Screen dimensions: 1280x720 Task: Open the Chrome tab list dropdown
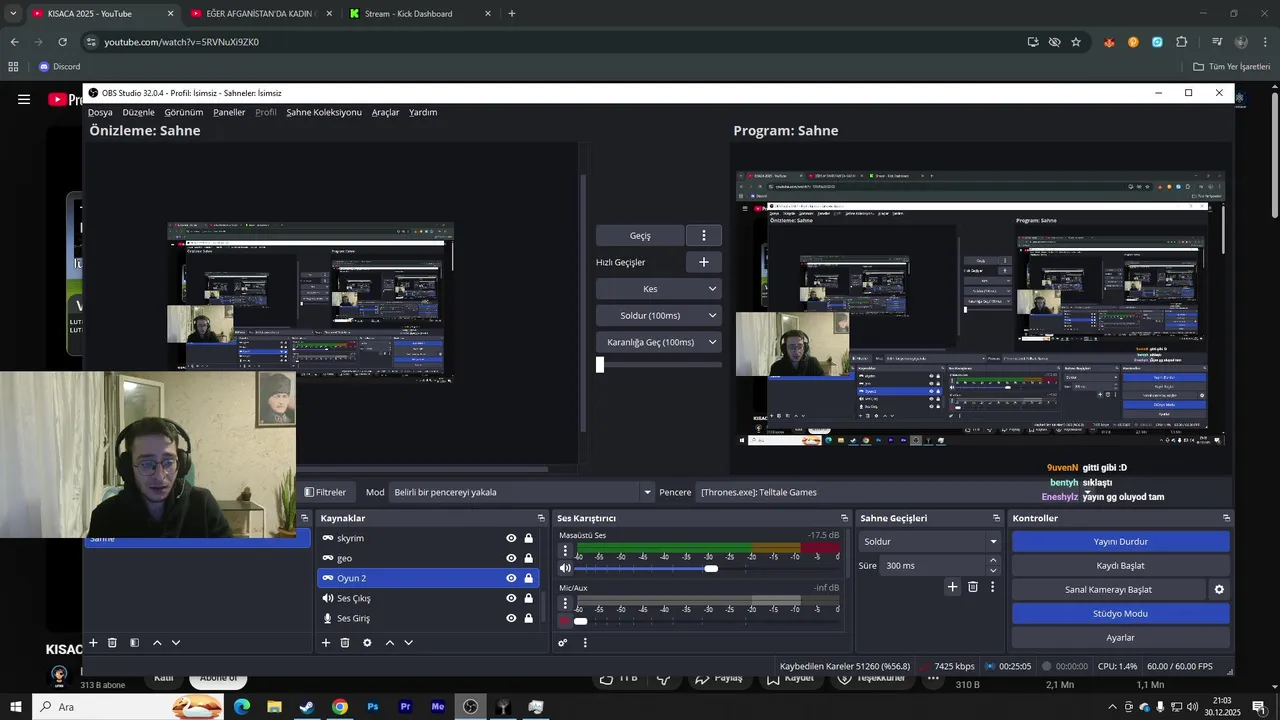tap(13, 14)
